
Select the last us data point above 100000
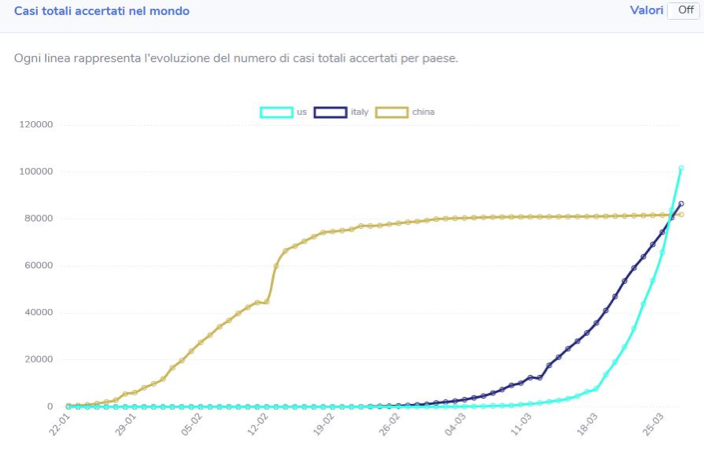tap(681, 168)
